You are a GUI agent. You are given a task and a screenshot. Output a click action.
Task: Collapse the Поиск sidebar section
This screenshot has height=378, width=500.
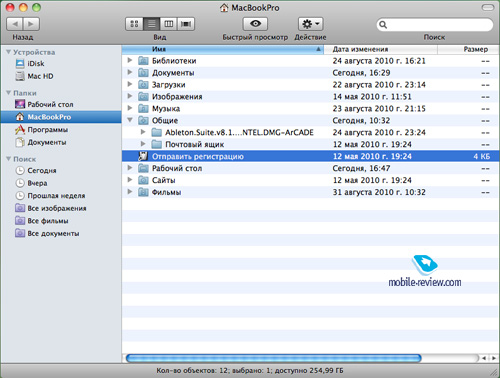click(x=8, y=159)
